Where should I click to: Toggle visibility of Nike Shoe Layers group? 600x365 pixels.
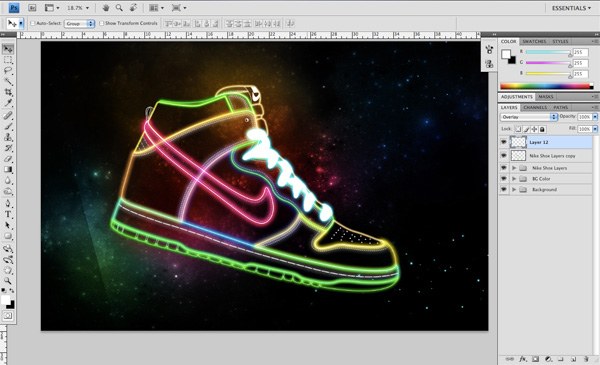(504, 168)
